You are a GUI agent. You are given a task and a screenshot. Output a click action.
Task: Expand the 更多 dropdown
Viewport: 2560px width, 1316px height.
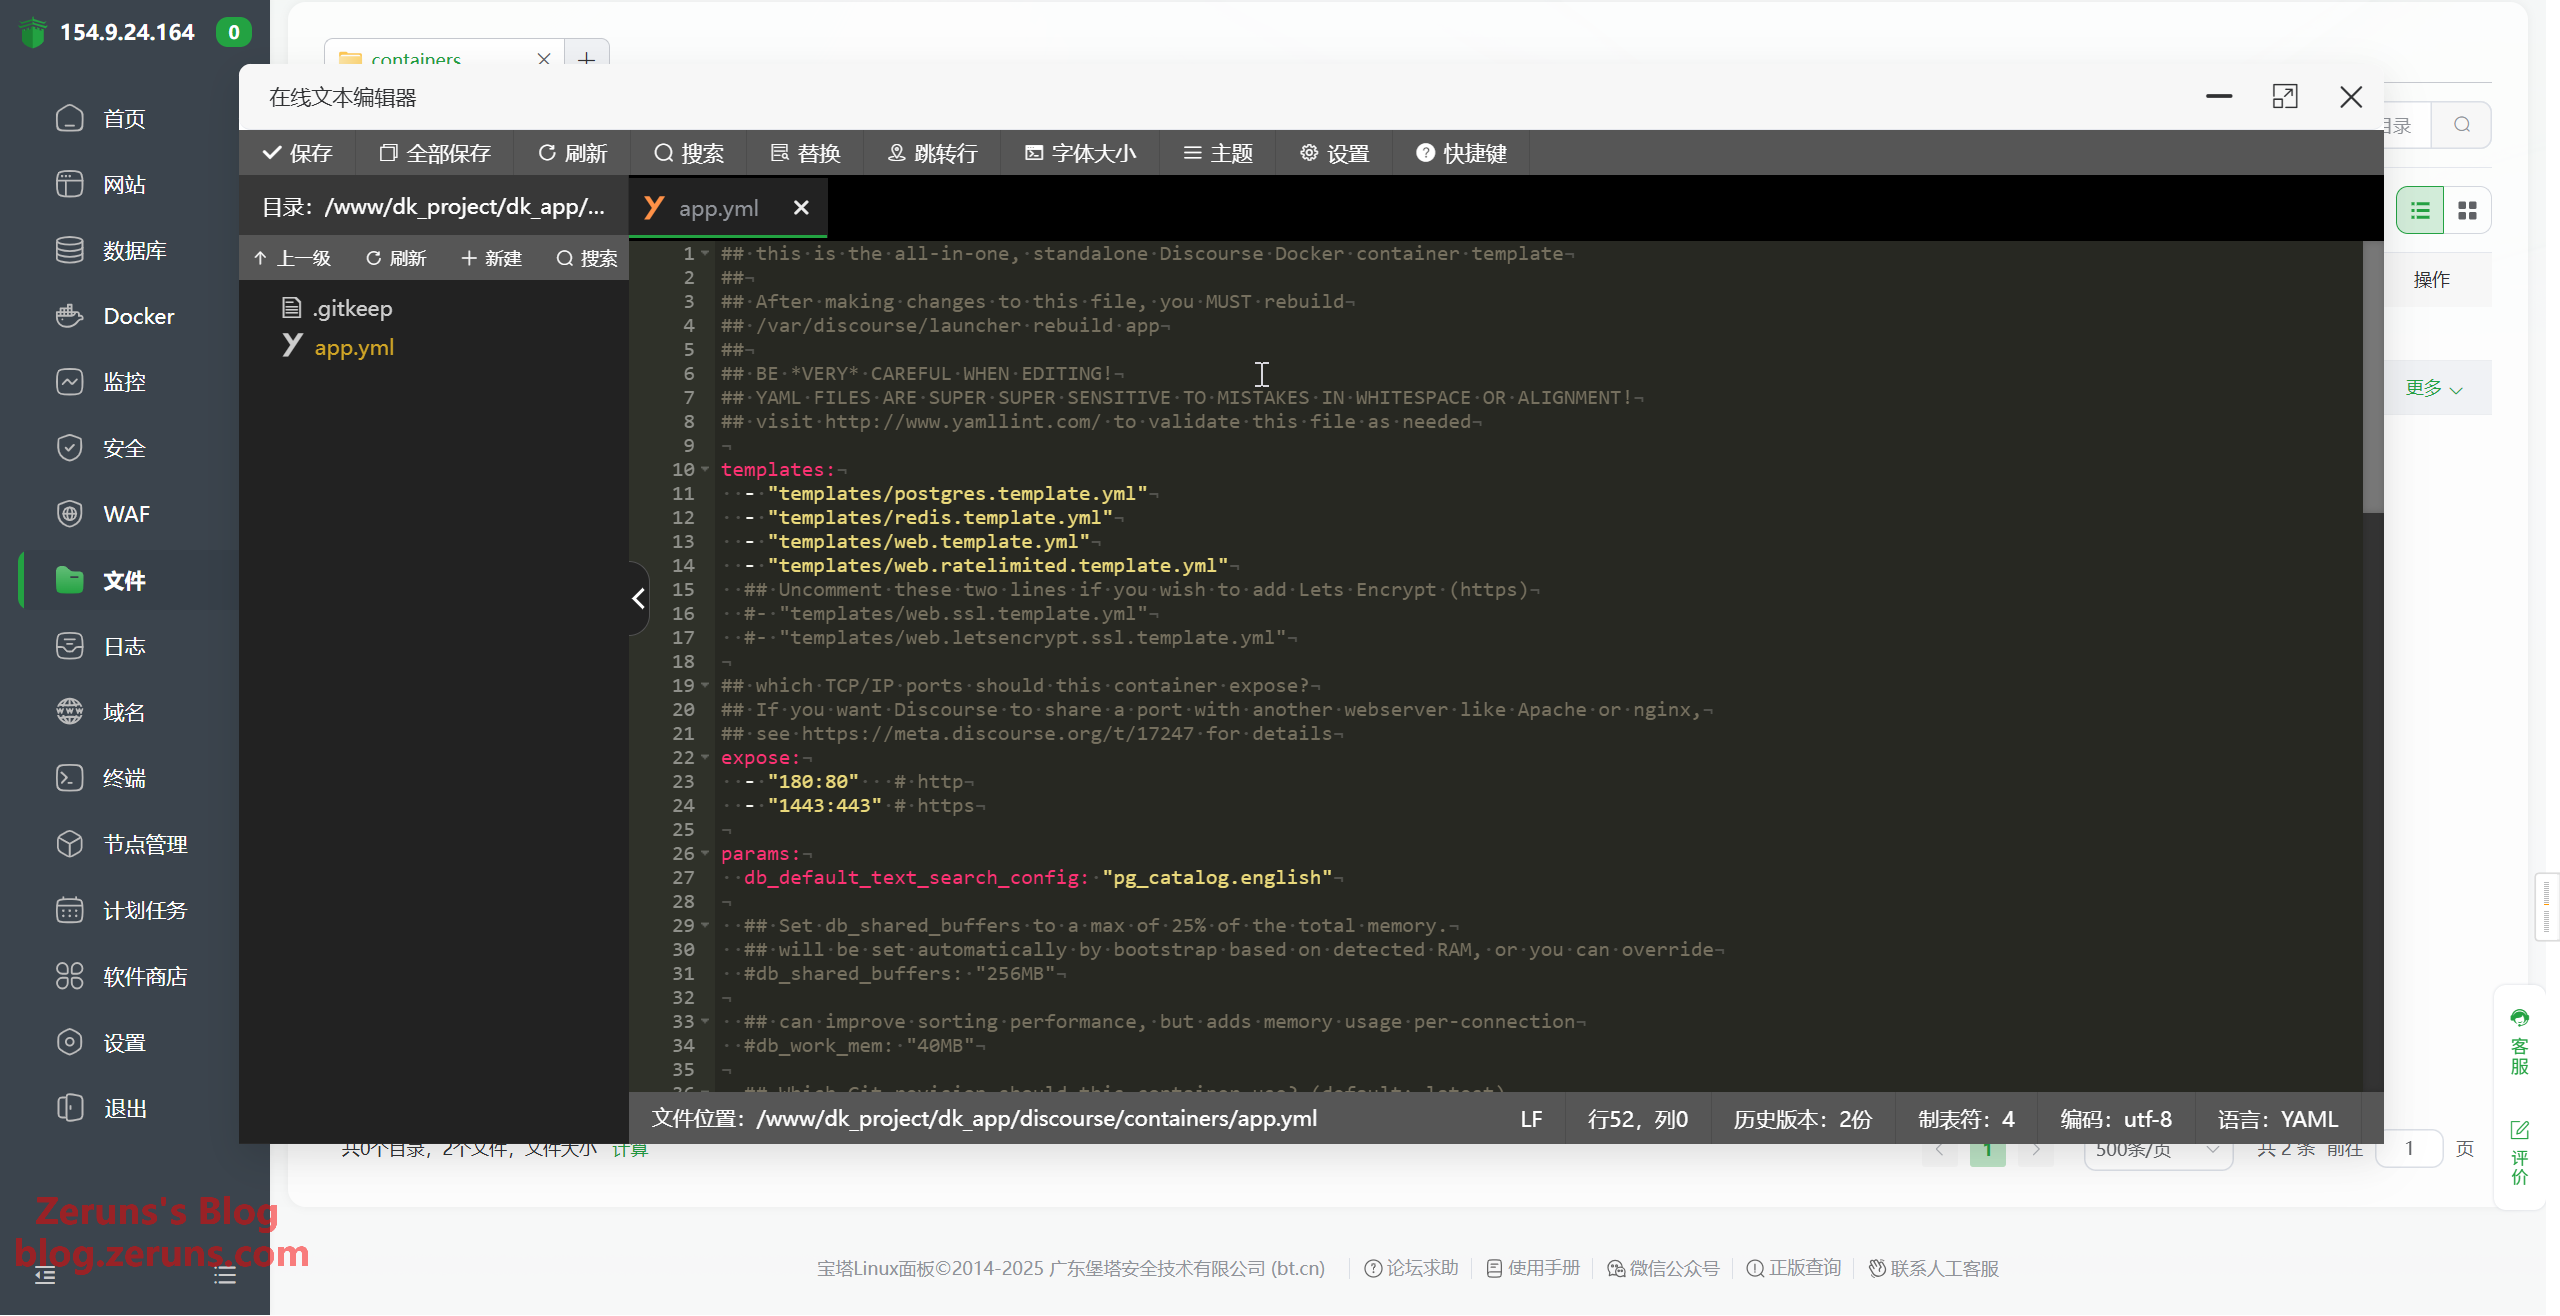pos(2433,388)
